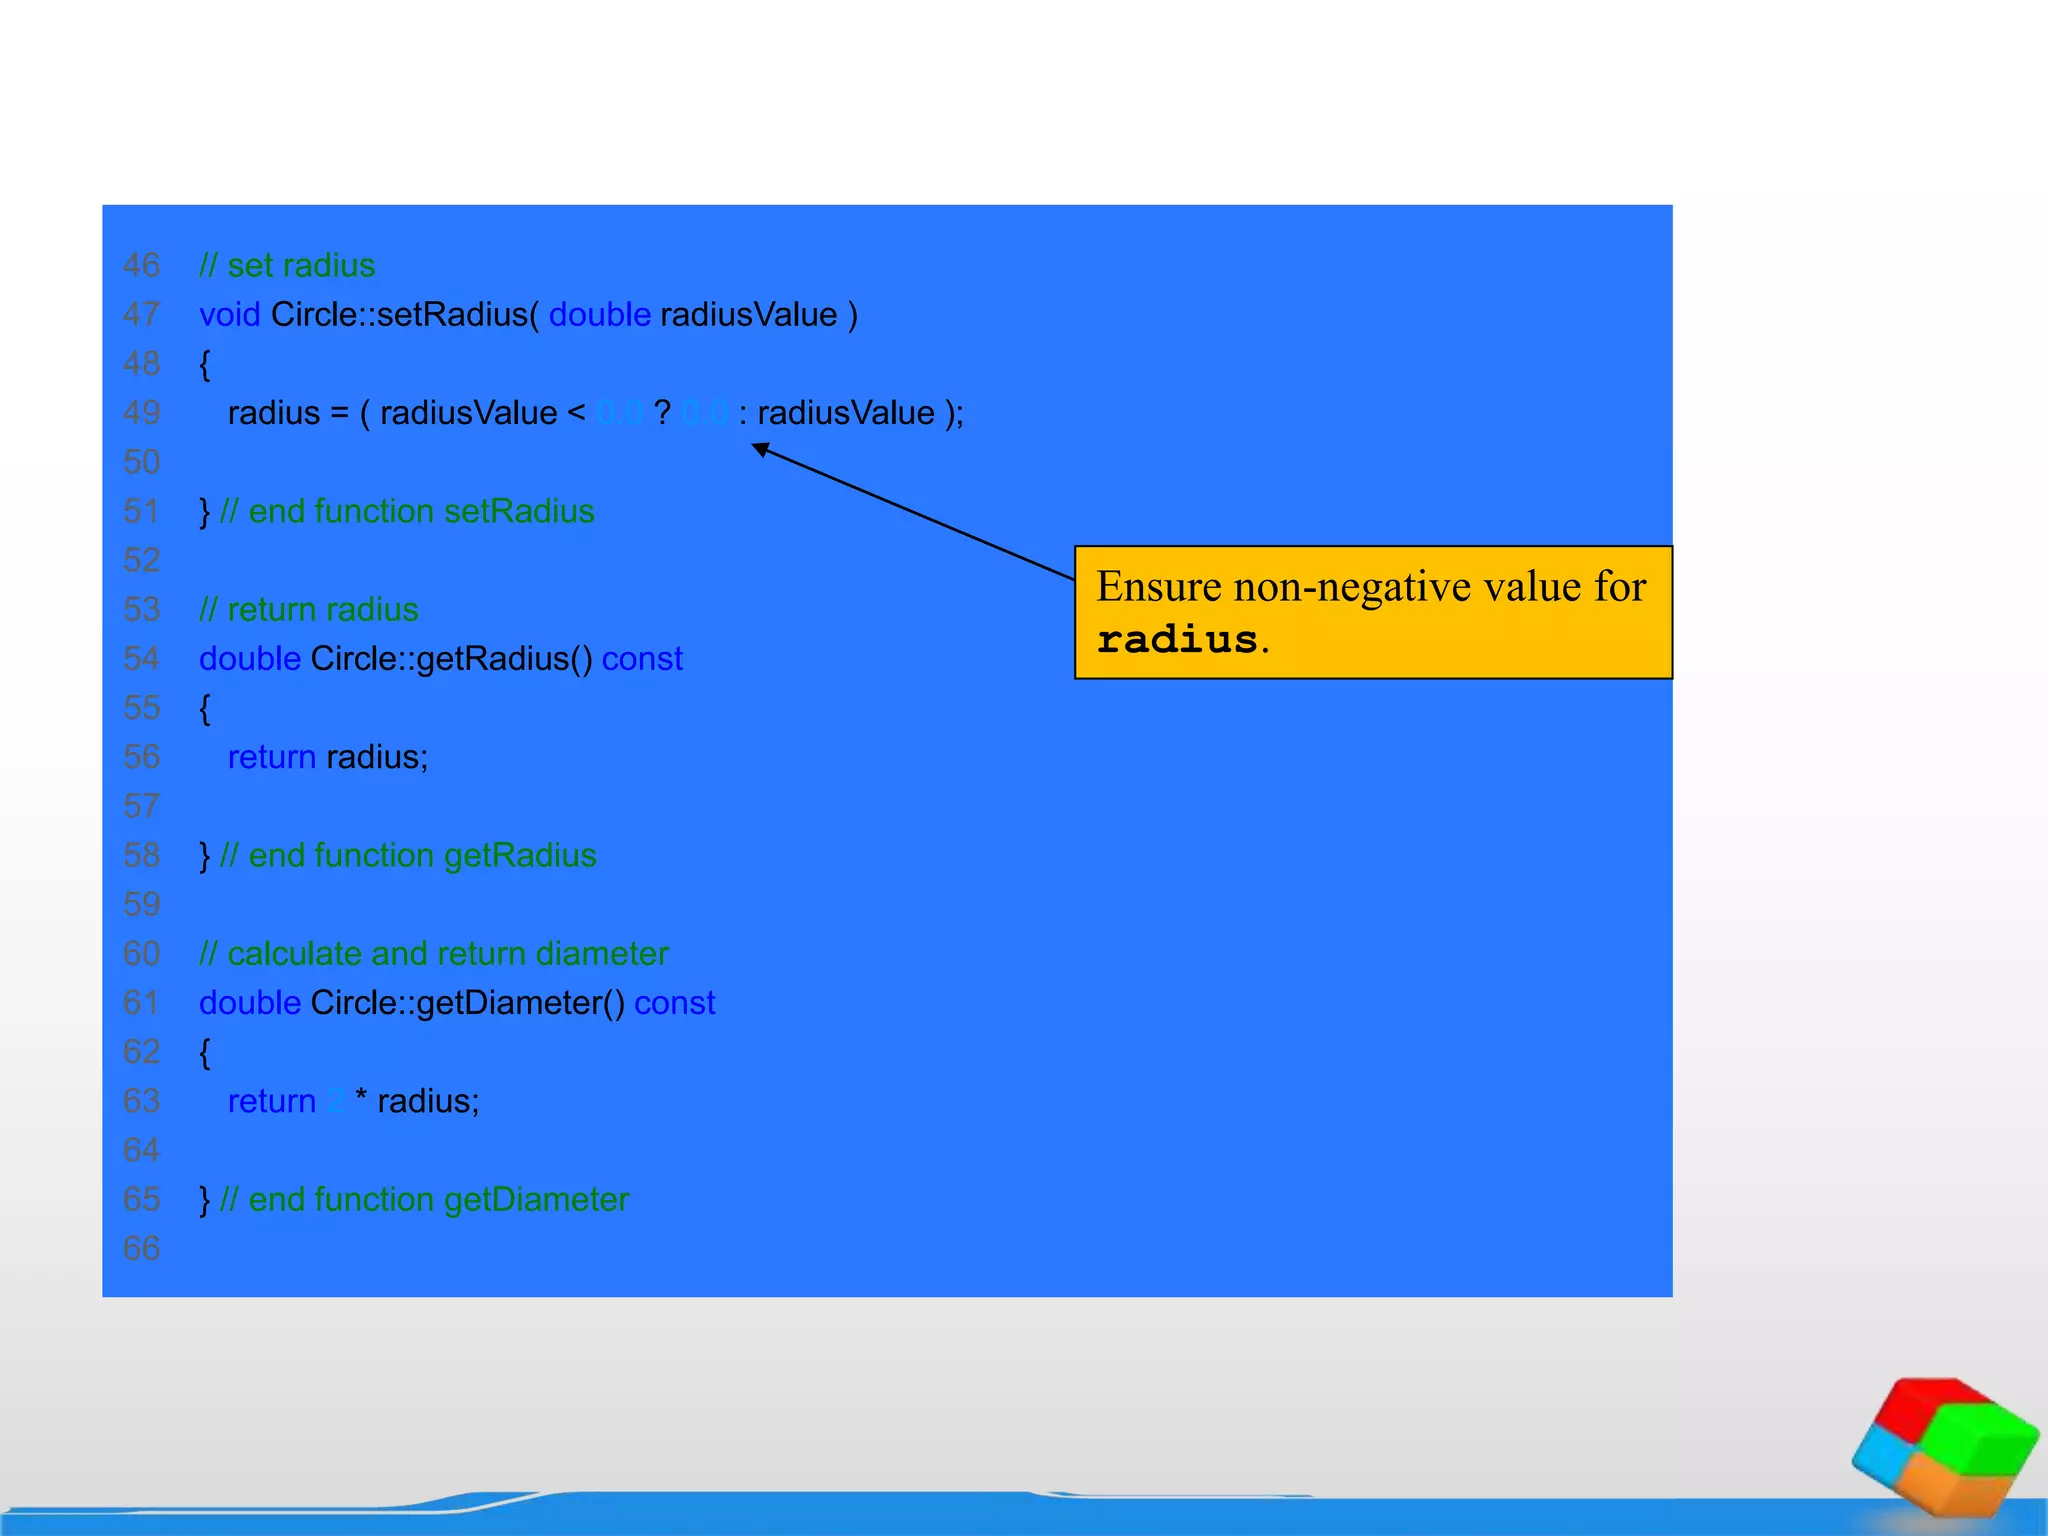The width and height of the screenshot is (2048, 1536).
Task: Click '// calculate and return diameter' comment
Action: point(433,953)
